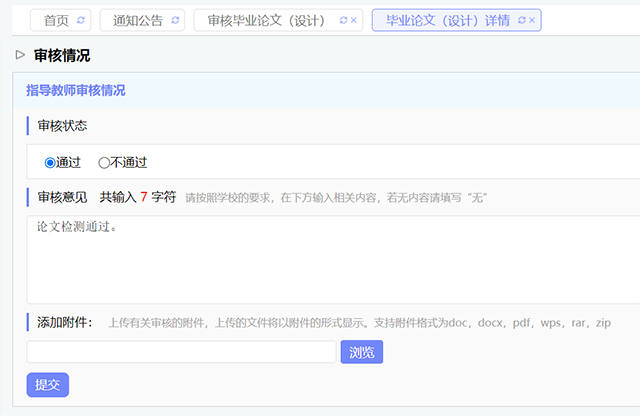
Task: Submit the review with 提交 button
Action: [x=47, y=384]
